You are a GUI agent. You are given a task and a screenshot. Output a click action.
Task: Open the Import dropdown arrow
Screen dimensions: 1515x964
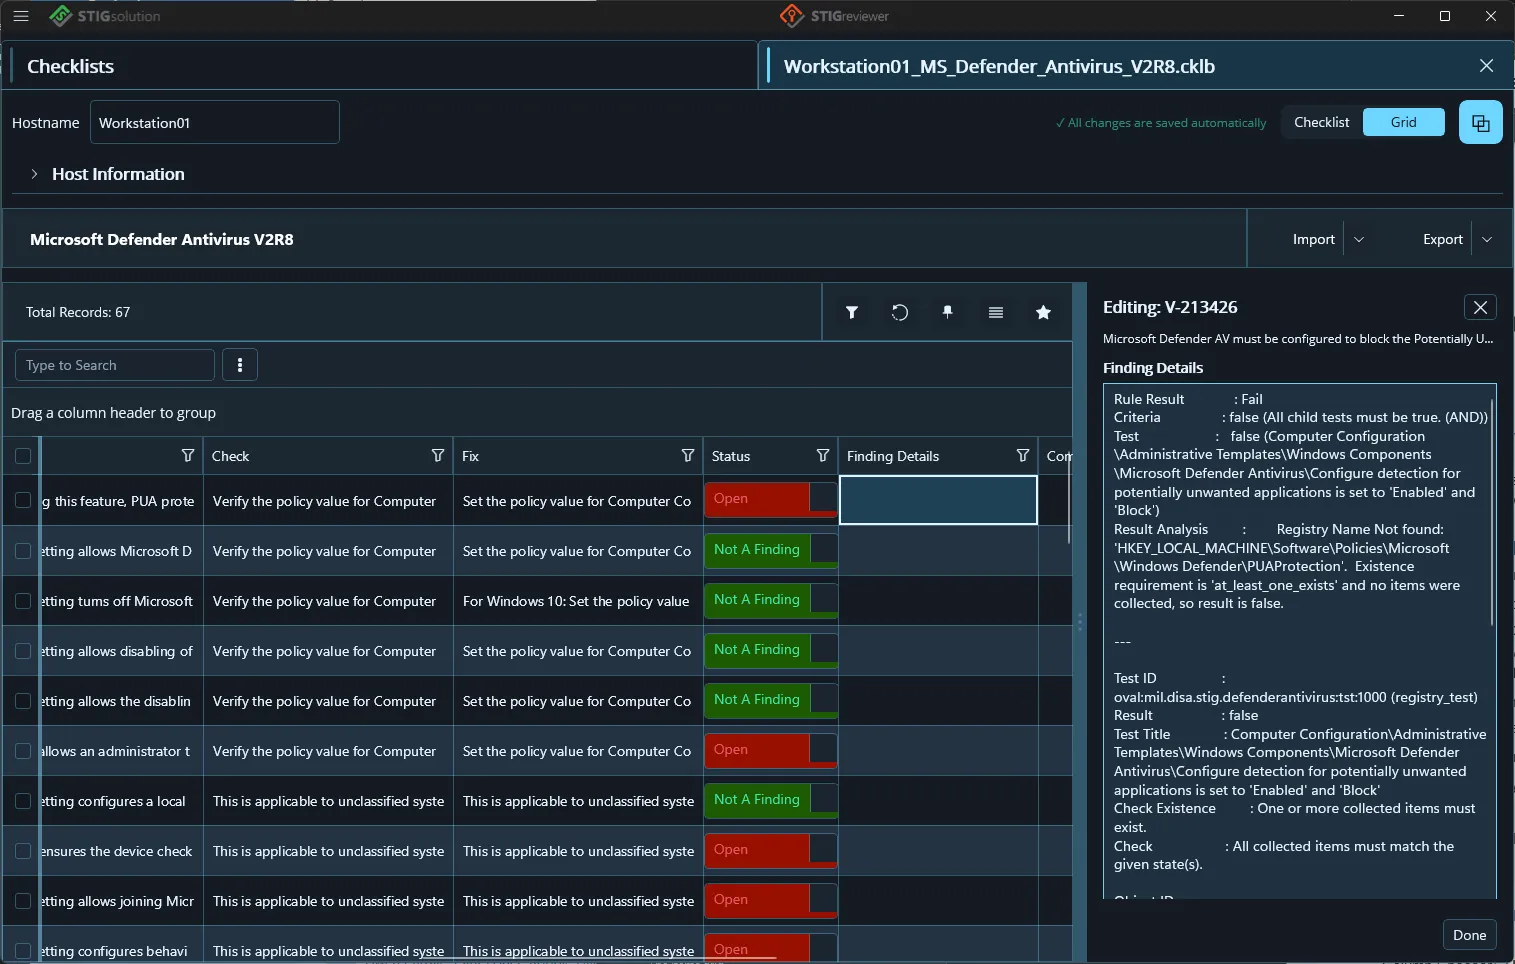tap(1359, 239)
